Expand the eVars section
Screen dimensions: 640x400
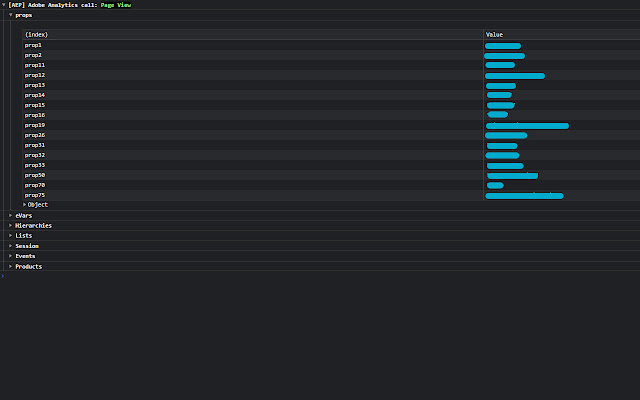(x=11, y=215)
